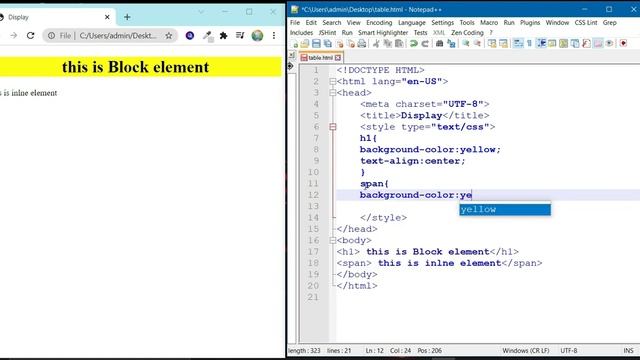The image size is (640, 360).
Task: Click the yellow 'this is Block element' heading
Action: [135, 67]
